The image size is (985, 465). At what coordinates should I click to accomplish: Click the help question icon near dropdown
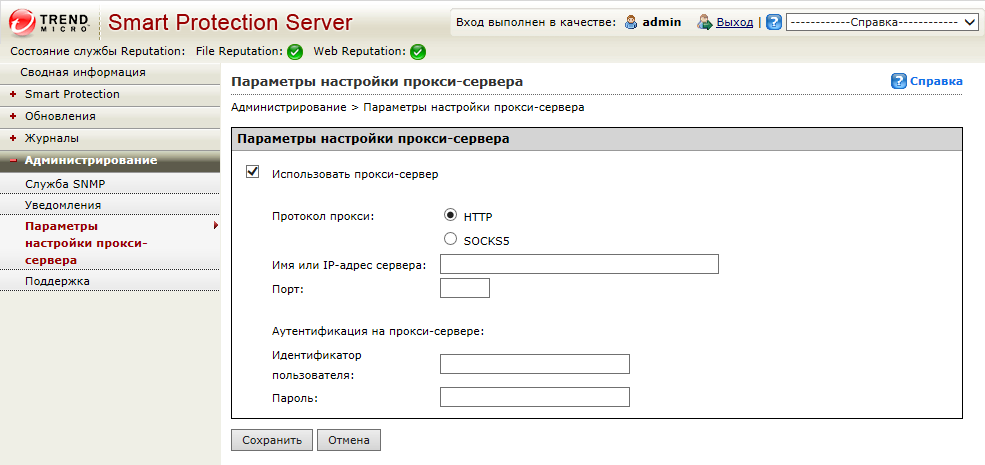(x=773, y=22)
